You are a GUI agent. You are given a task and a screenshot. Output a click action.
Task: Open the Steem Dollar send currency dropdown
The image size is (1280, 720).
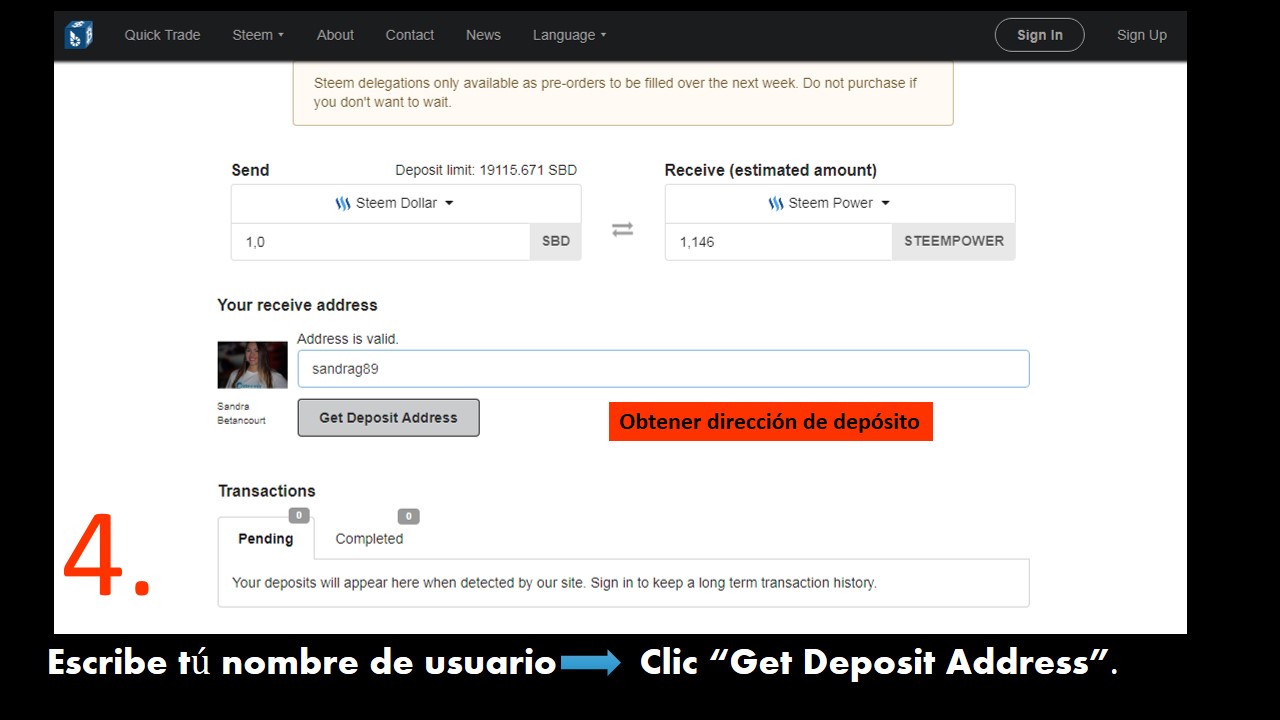coord(406,203)
